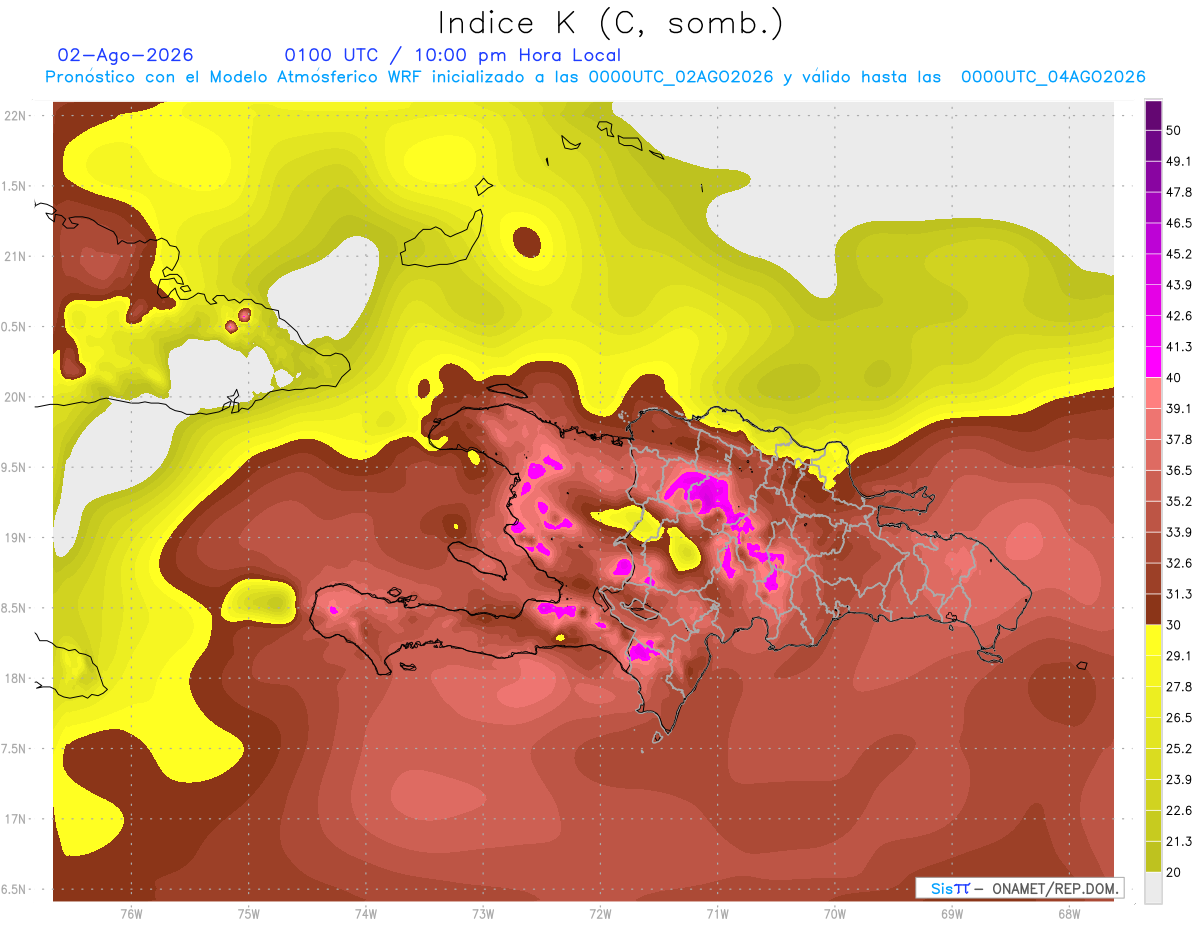Click the '22N' latitude label
1200x927 pixels.
[15, 115]
